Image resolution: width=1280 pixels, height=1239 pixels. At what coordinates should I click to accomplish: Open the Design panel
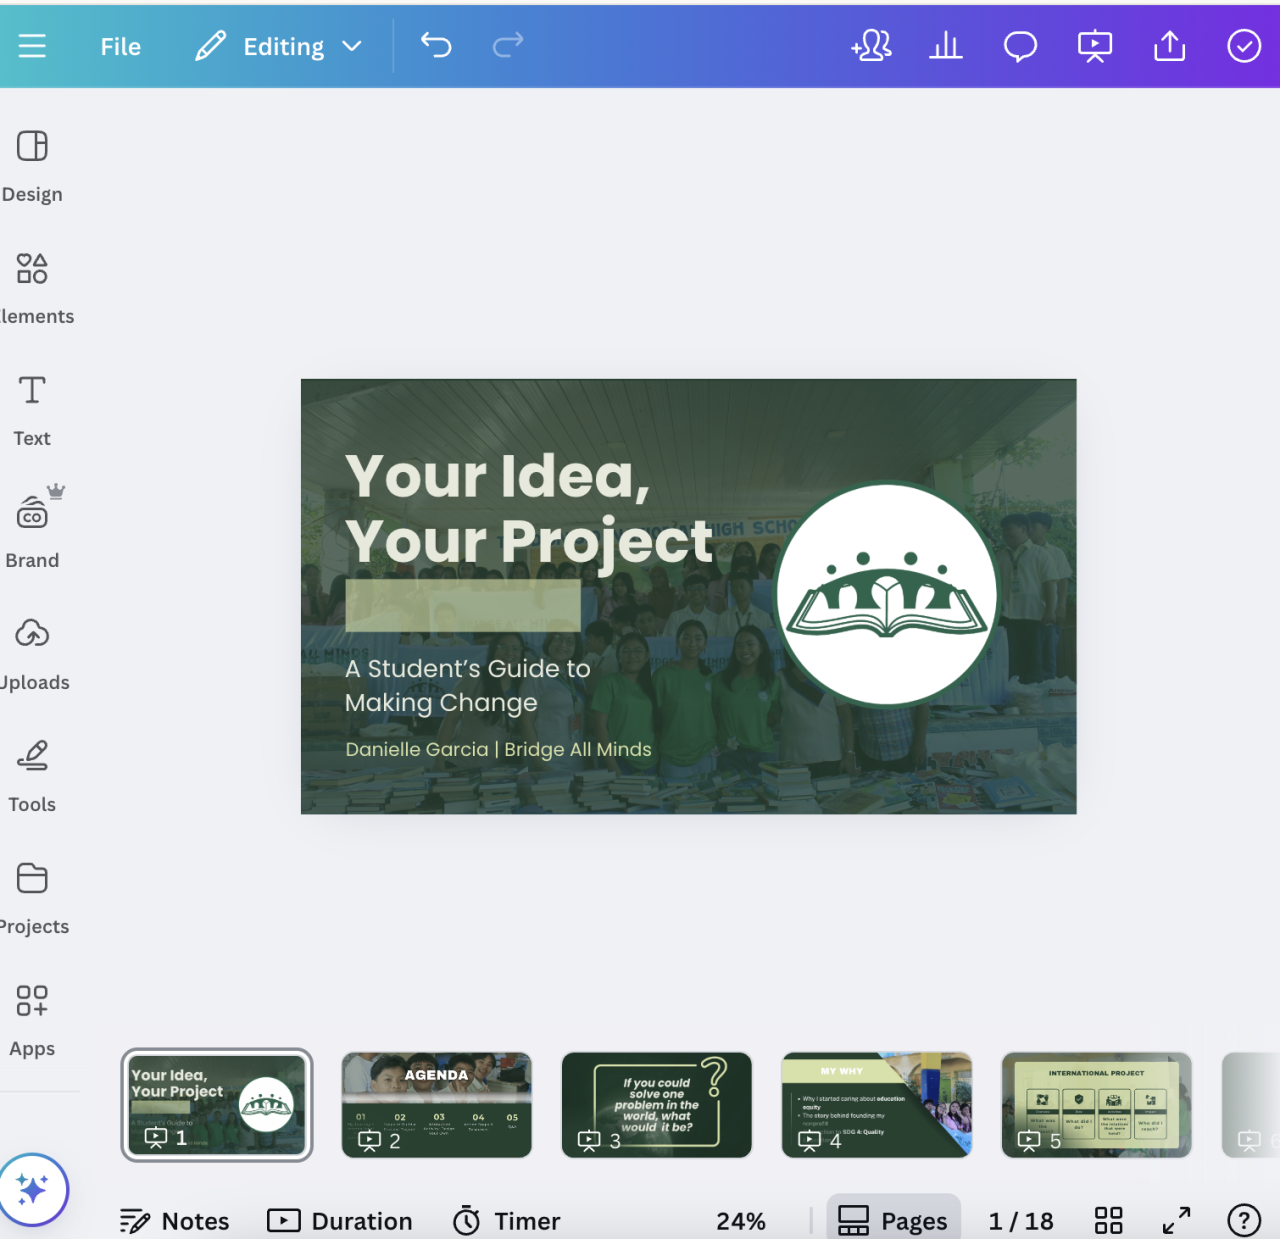pos(32,167)
